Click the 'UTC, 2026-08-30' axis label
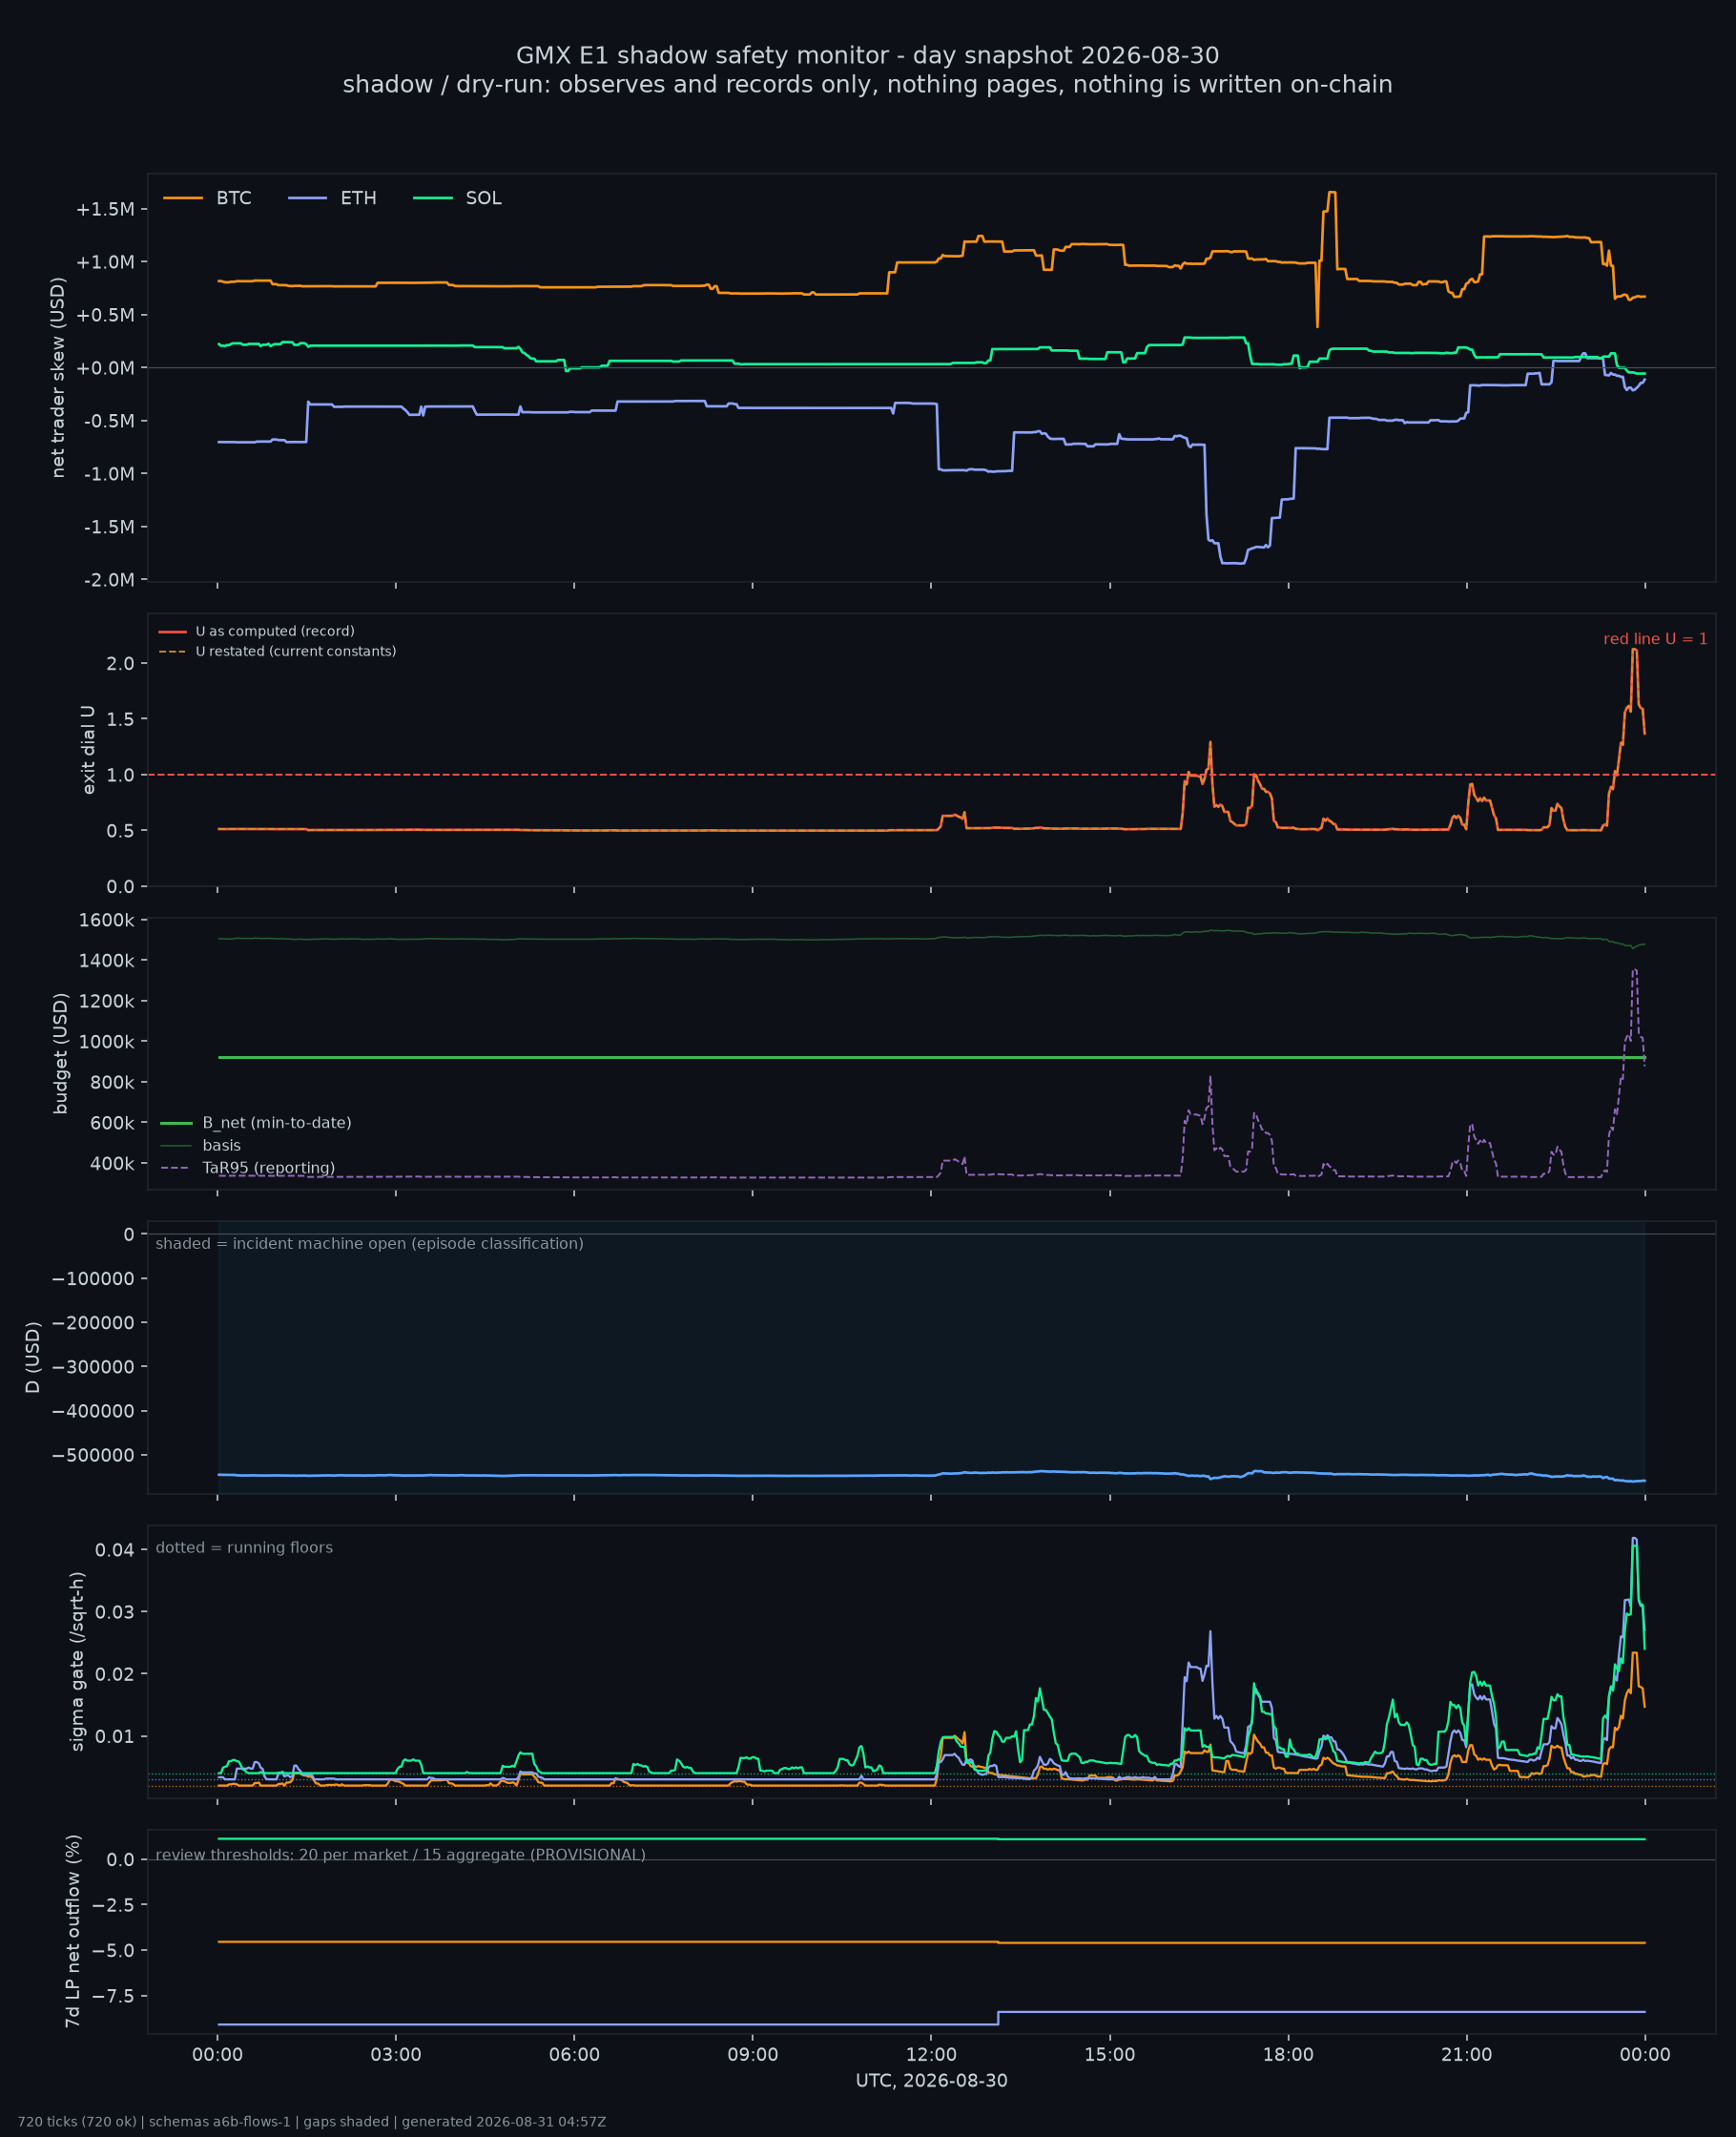Viewport: 1736px width, 2137px height. pyautogui.click(x=931, y=2081)
